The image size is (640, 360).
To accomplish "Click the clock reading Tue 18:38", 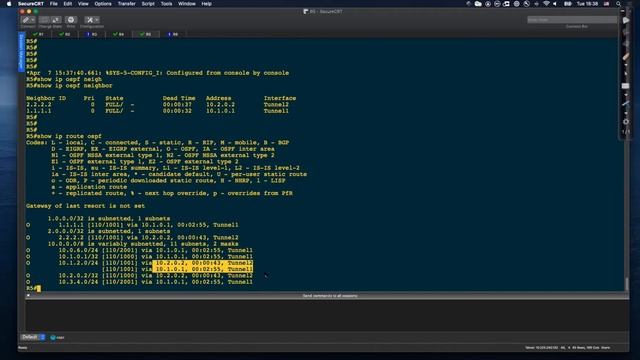I will tap(587, 4).
